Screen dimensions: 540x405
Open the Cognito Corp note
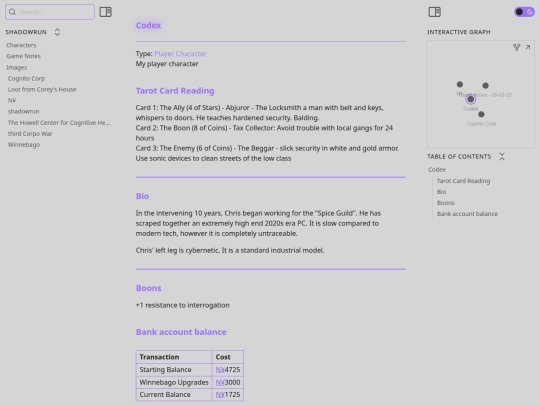coord(26,79)
